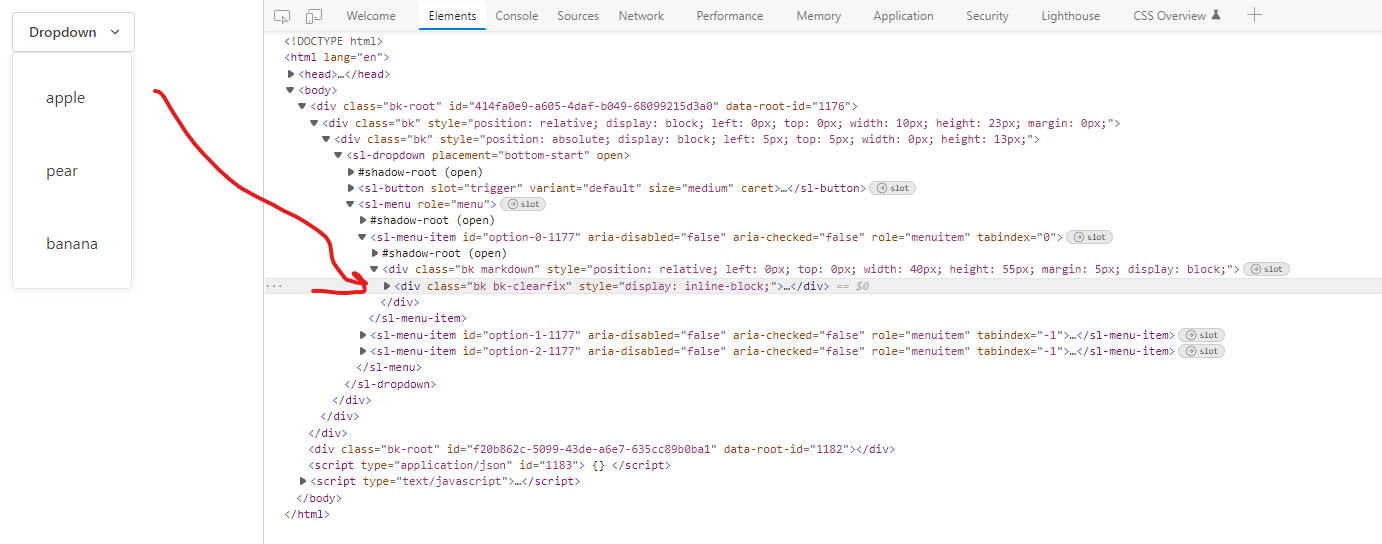Expand the sl-menu-item option-2-1177 node

pyautogui.click(x=363, y=351)
